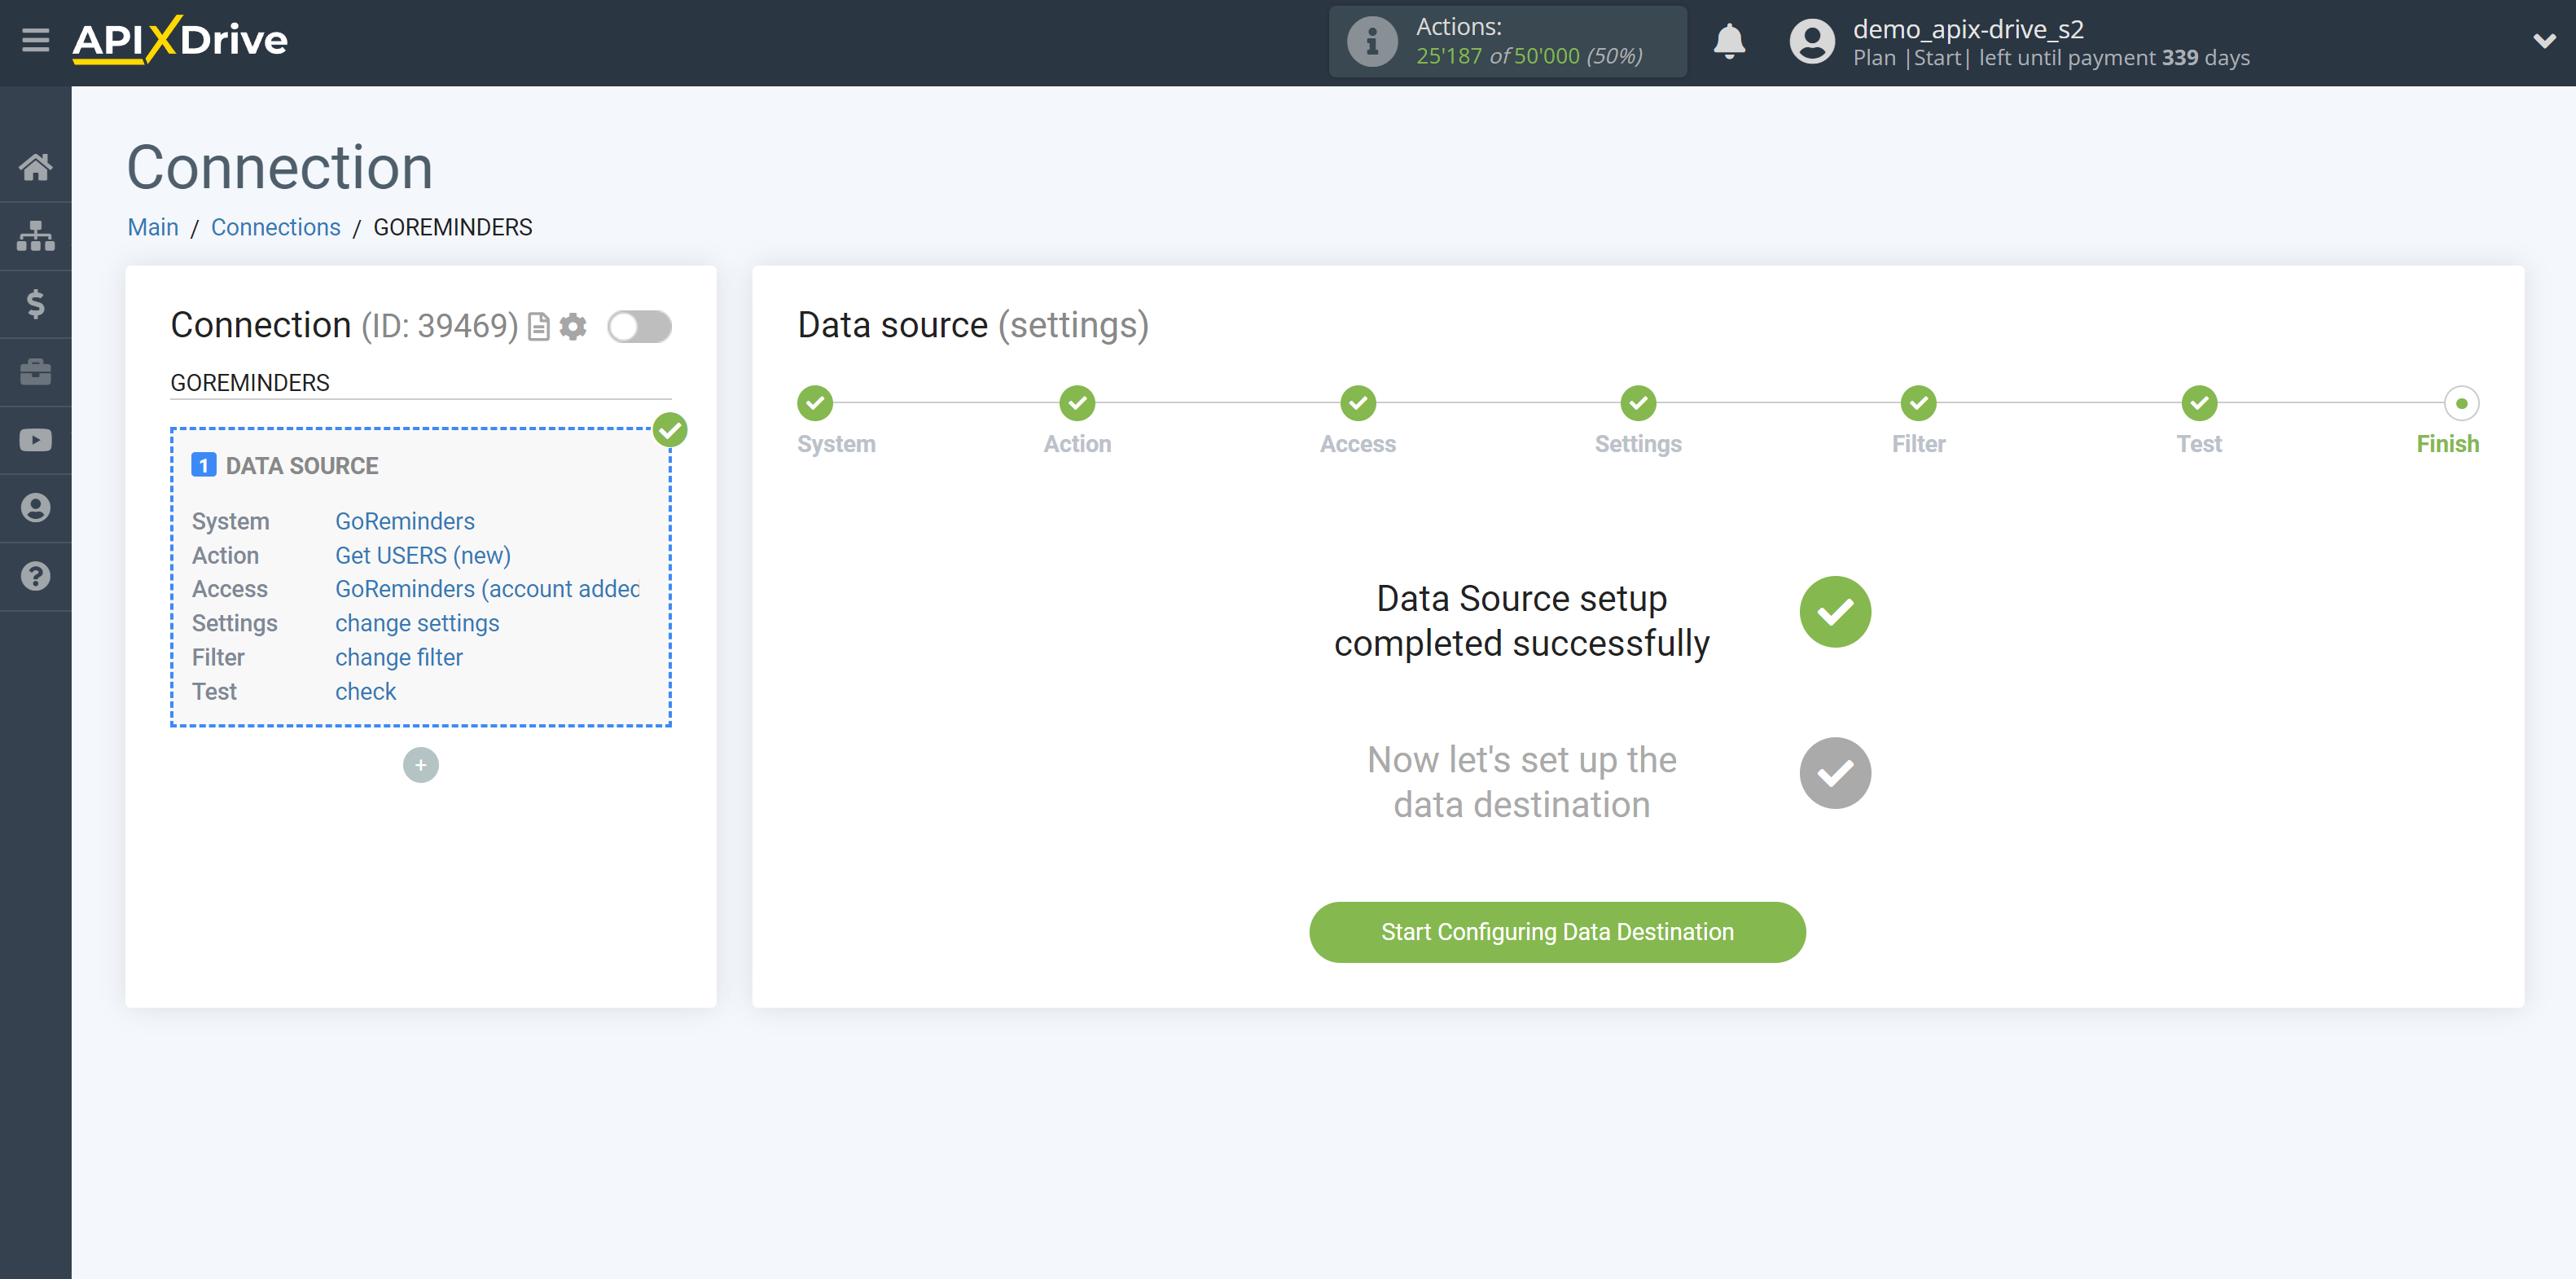
Task: Expand the connection settings gear menu
Action: pos(573,326)
